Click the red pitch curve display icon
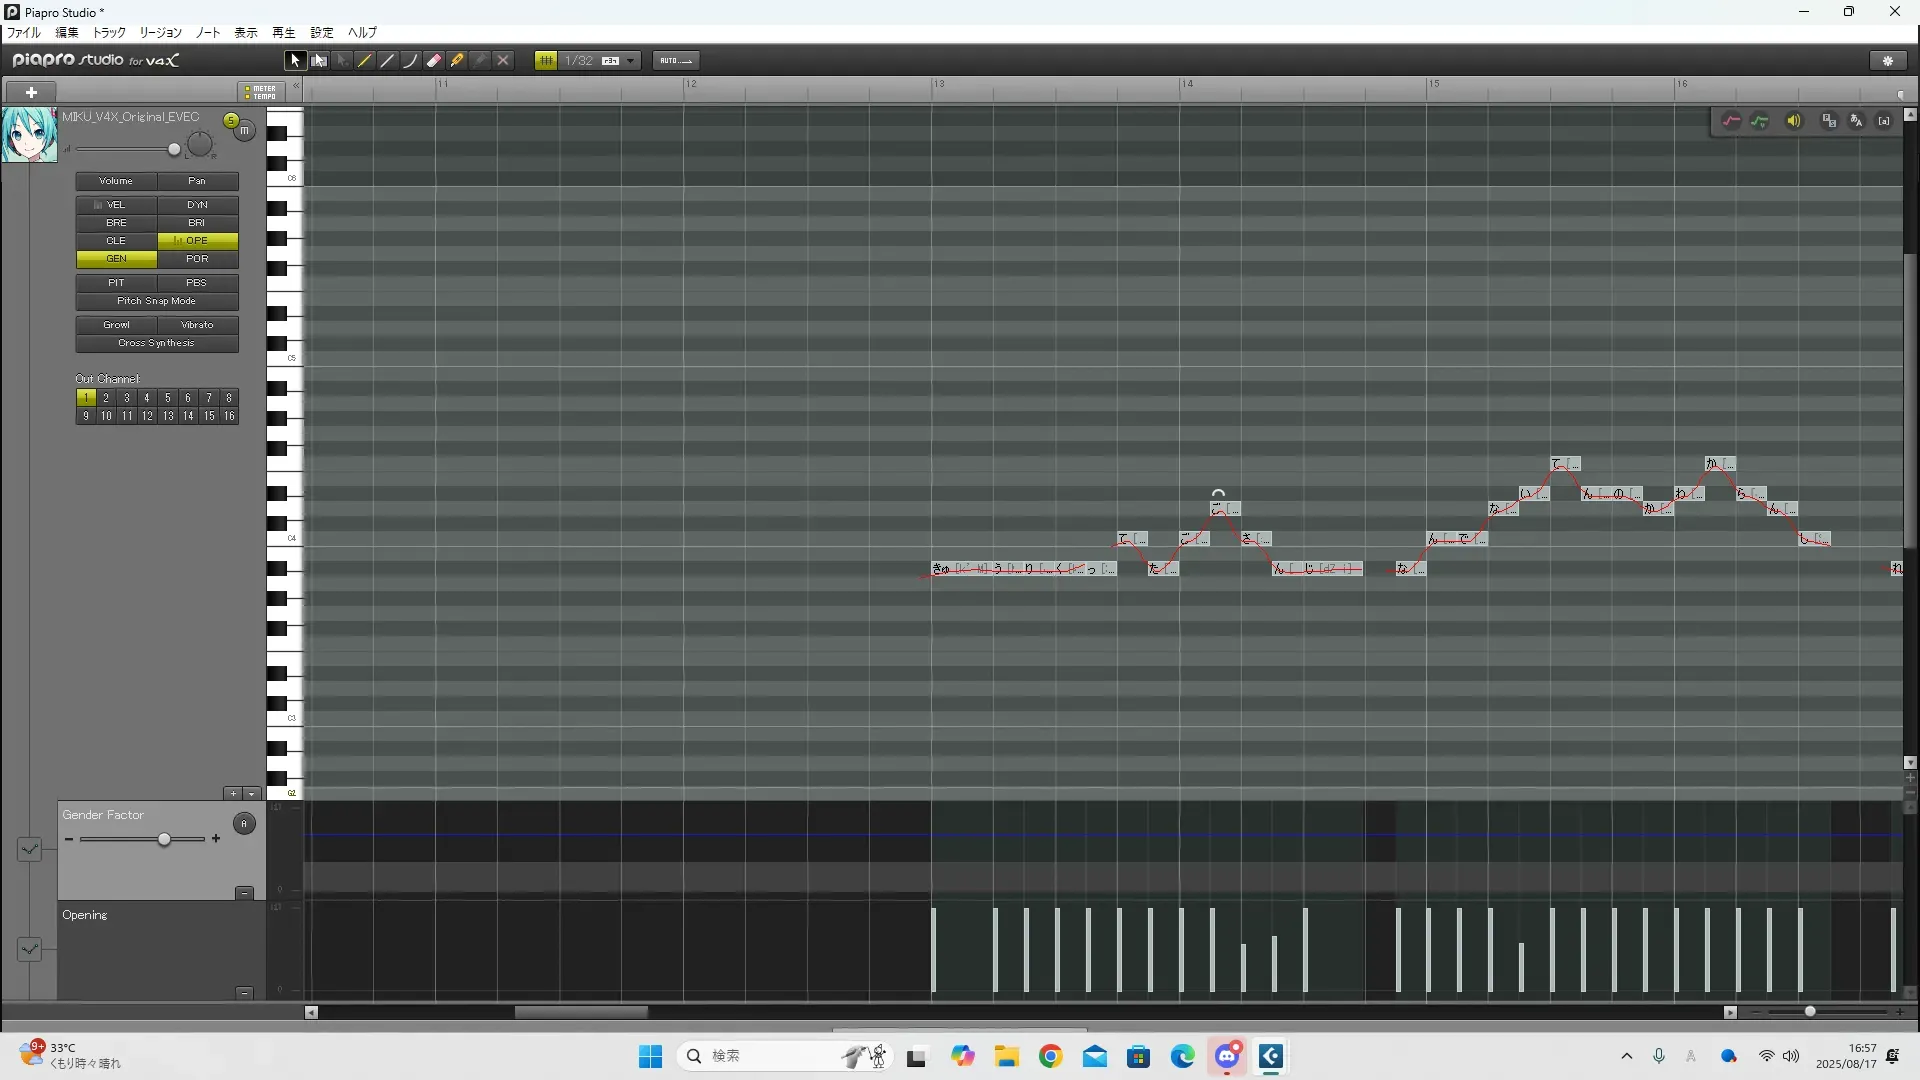The height and width of the screenshot is (1080, 1920). pyautogui.click(x=1731, y=121)
